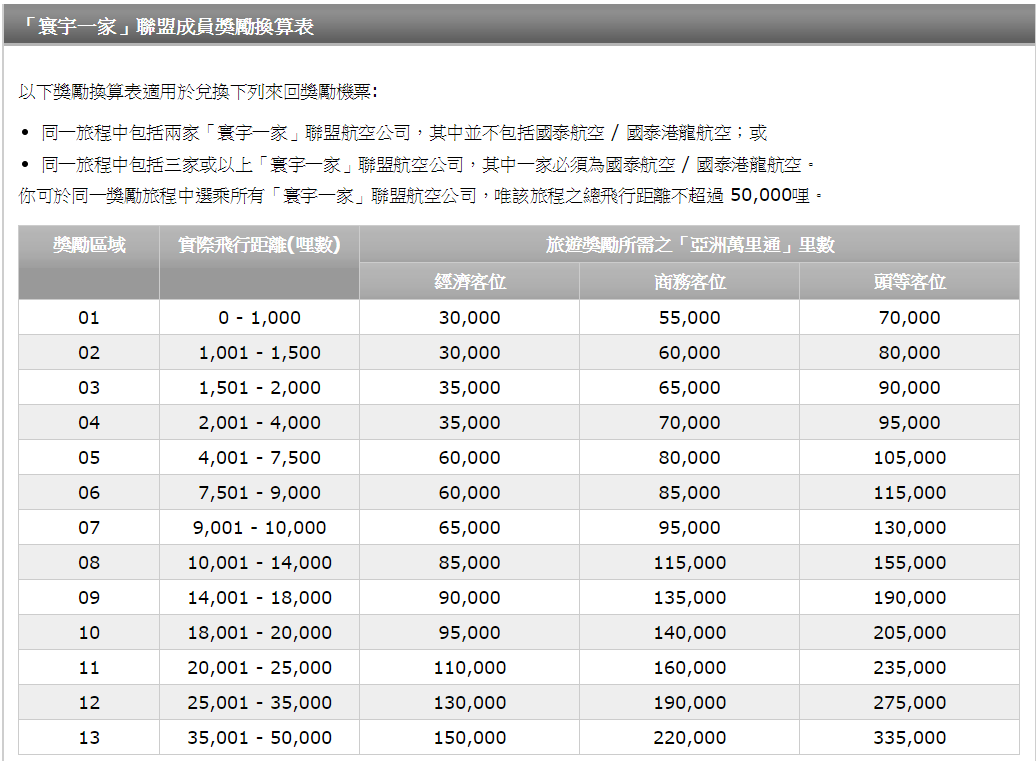
Task: Select distance cell 20,001 - 25,000
Action: [260, 668]
